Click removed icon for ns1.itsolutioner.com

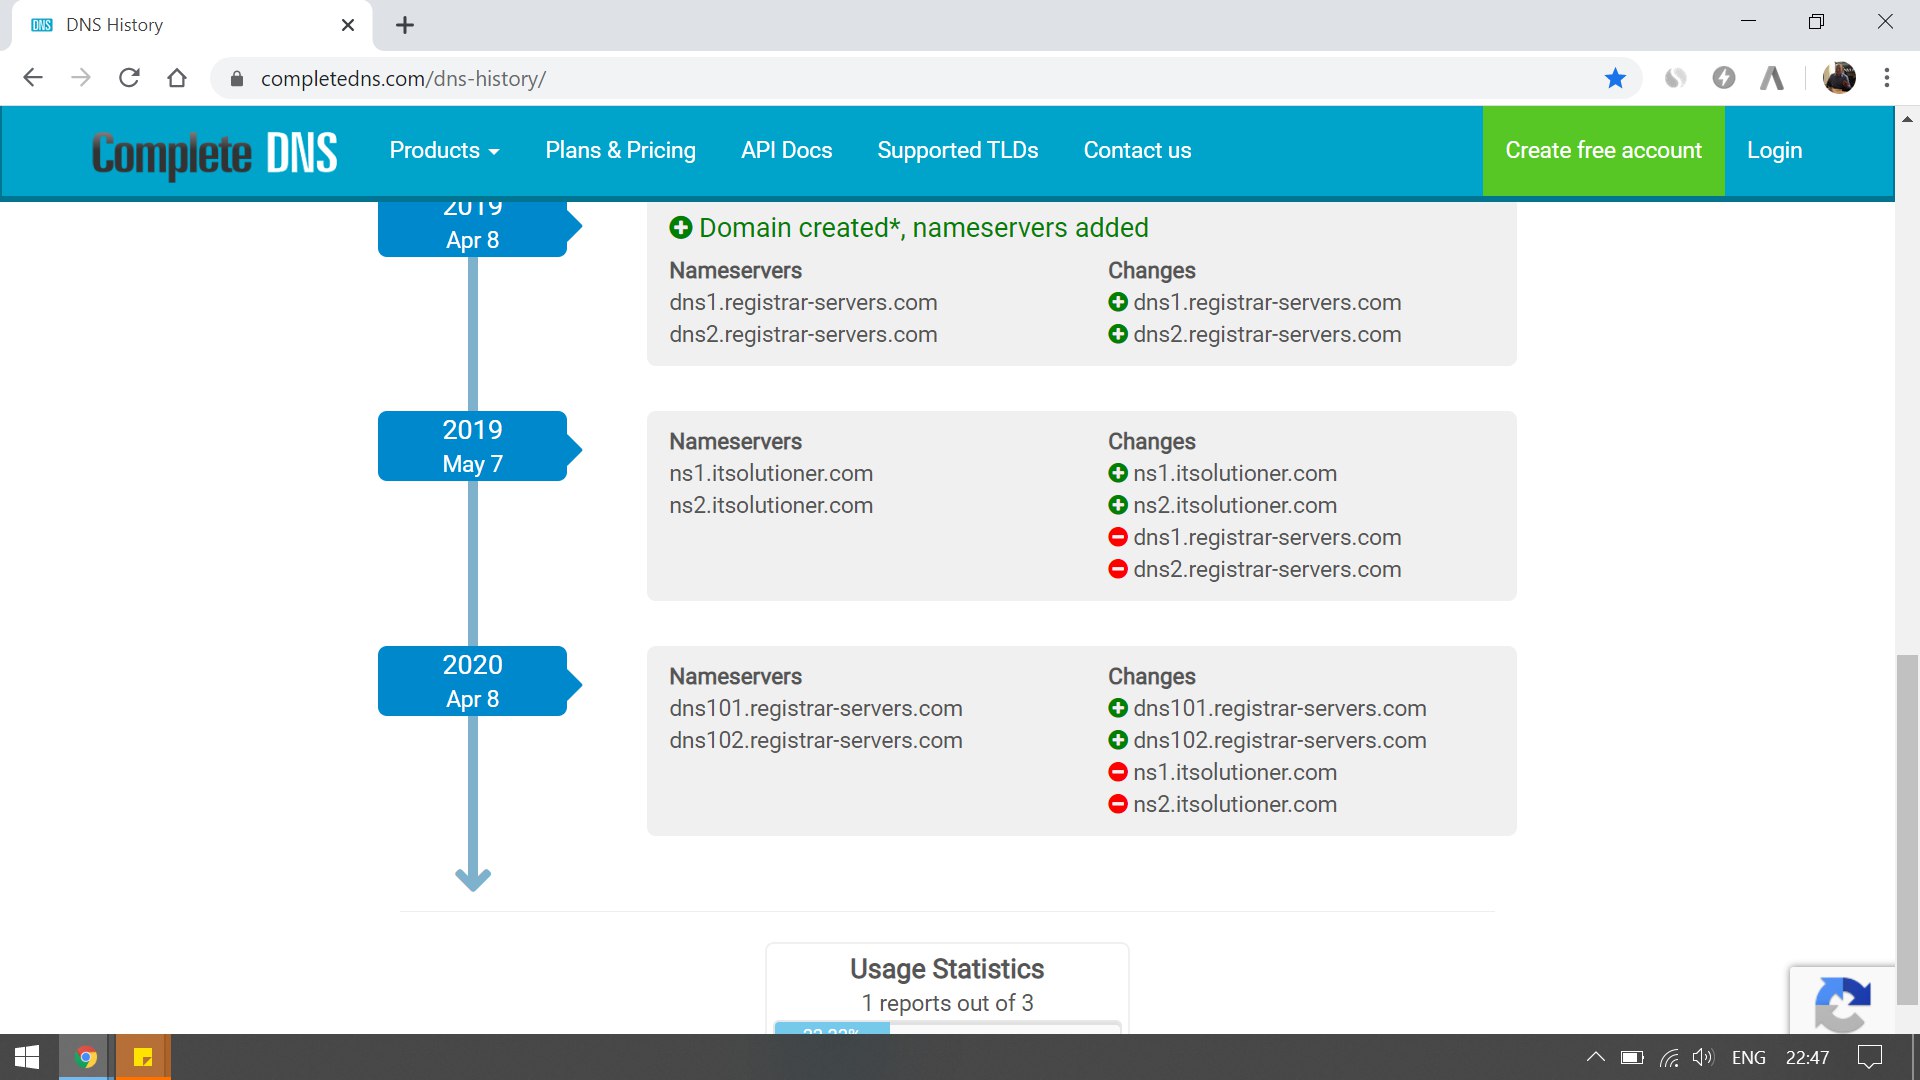click(x=1118, y=772)
